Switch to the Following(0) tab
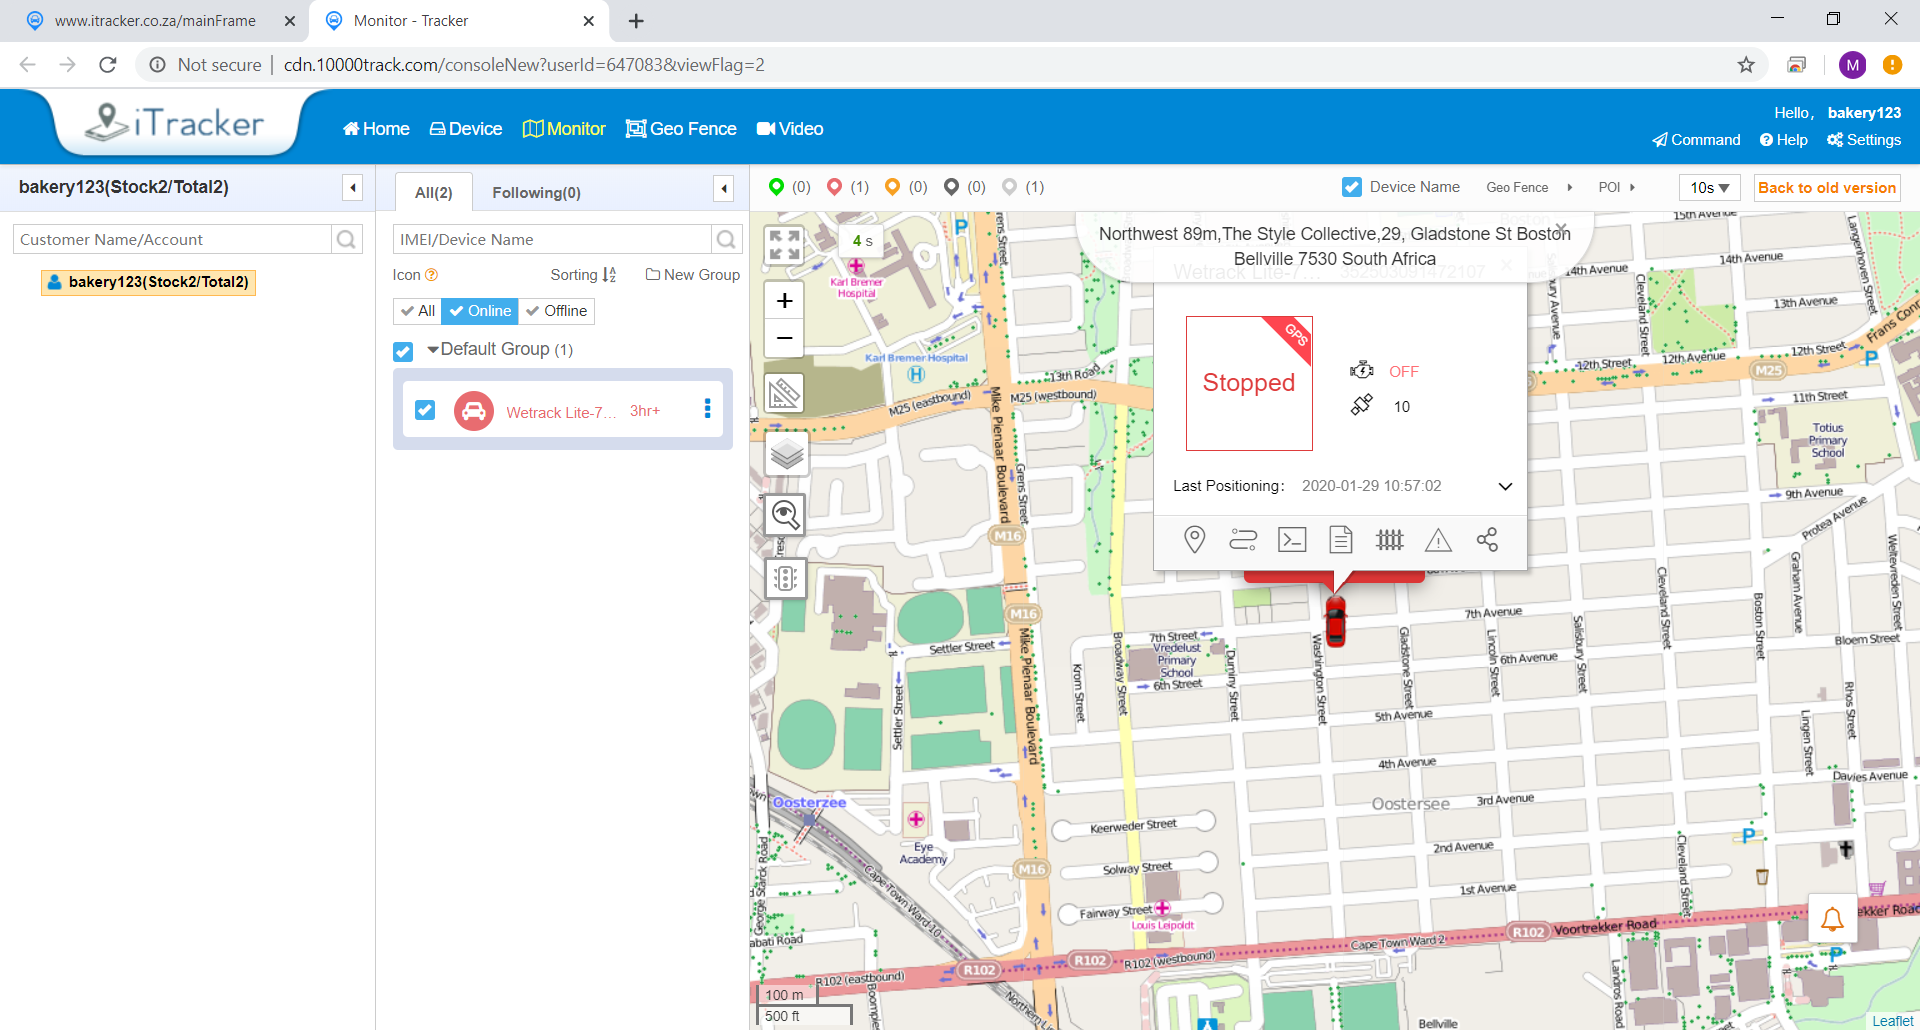 pos(536,192)
